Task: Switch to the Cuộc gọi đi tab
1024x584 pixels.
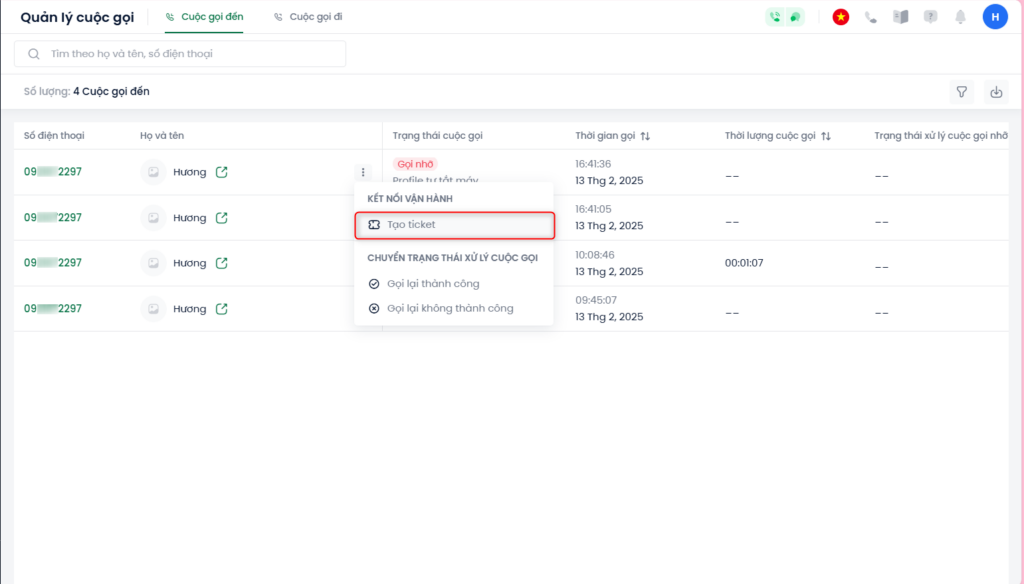Action: tap(308, 17)
